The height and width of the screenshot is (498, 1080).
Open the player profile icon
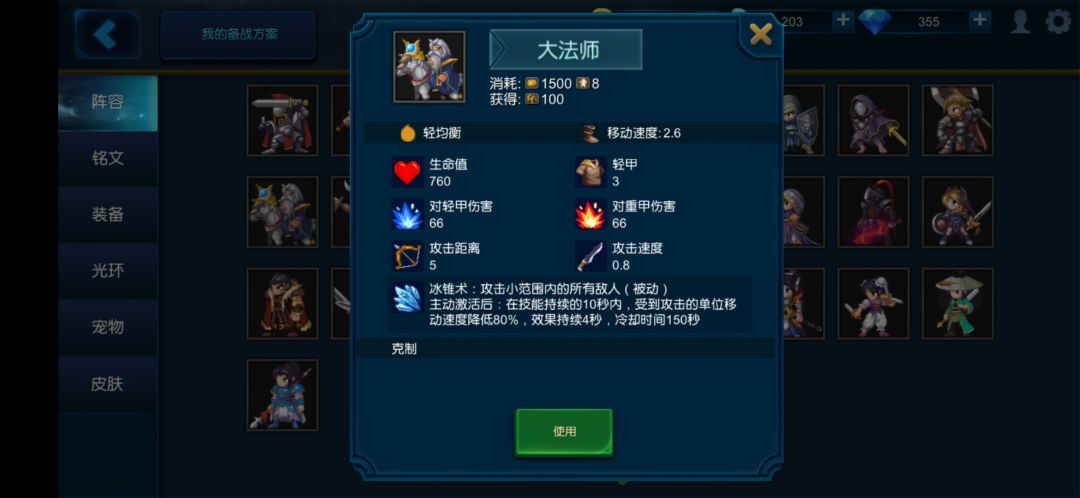(1020, 21)
